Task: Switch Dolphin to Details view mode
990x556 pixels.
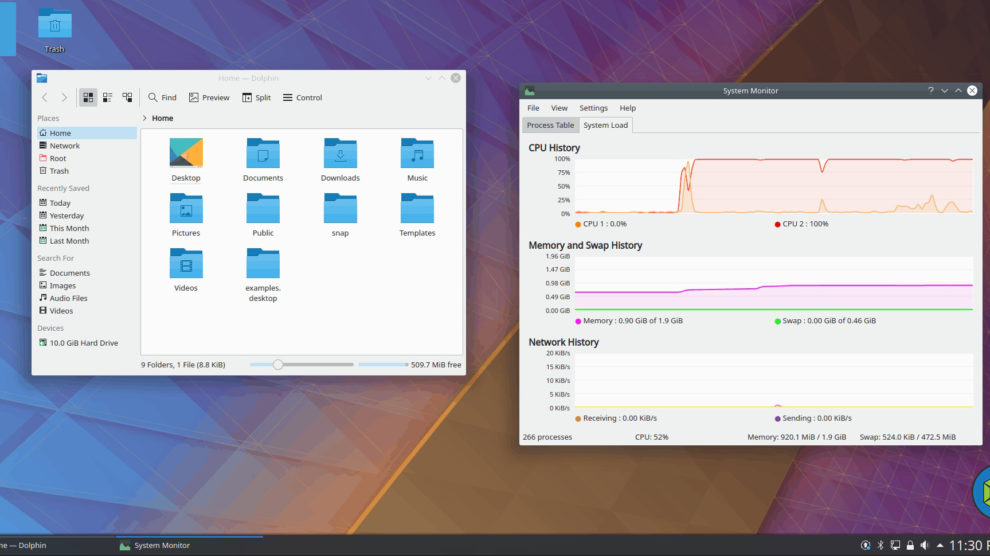Action: [x=127, y=97]
